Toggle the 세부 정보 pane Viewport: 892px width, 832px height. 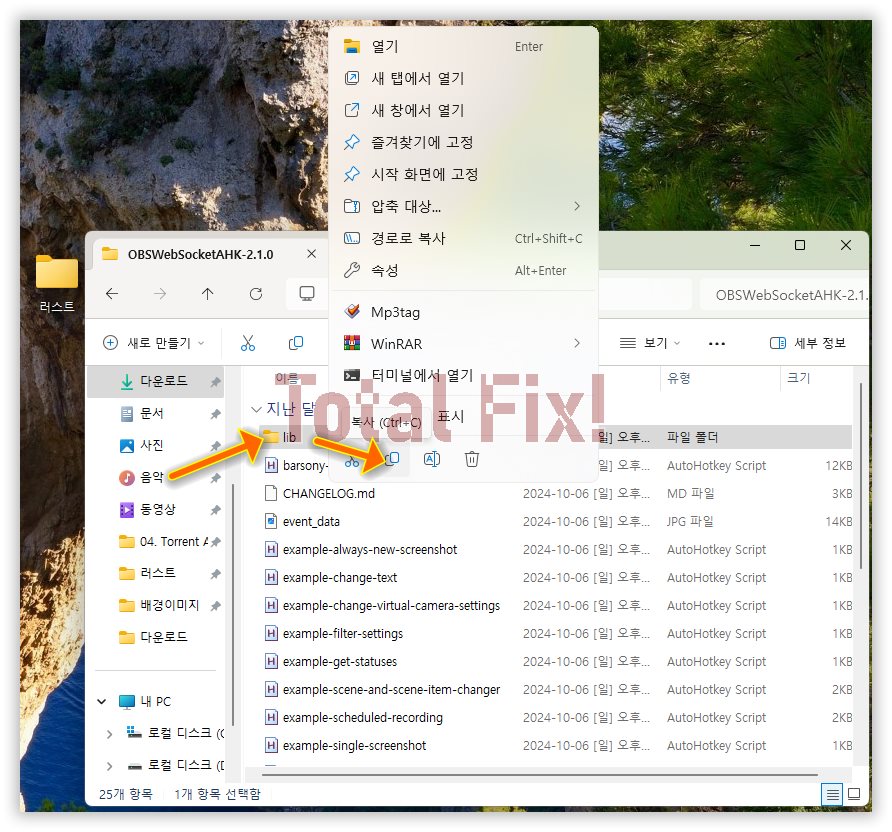pos(808,343)
